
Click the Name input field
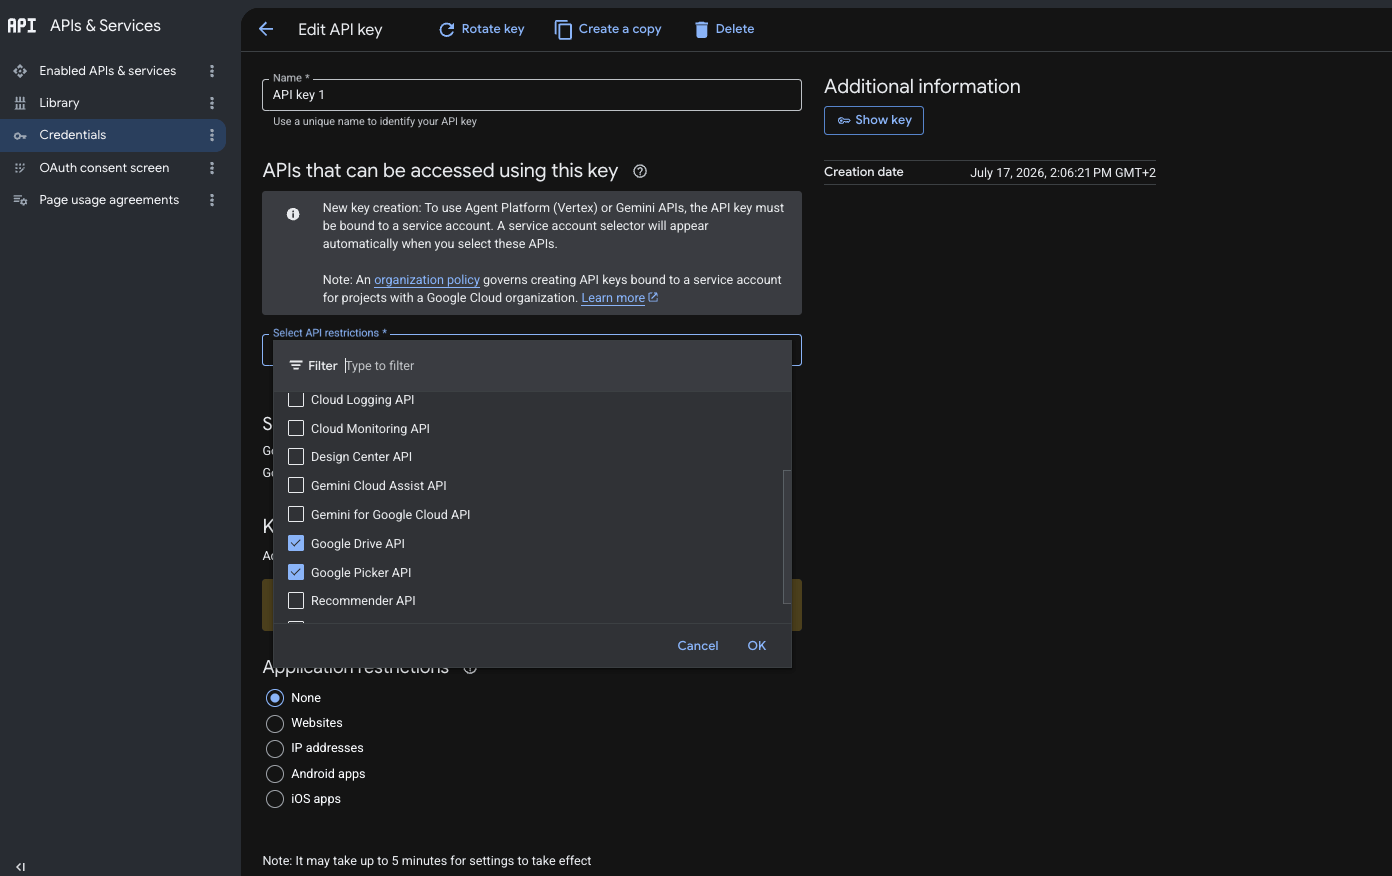point(531,95)
